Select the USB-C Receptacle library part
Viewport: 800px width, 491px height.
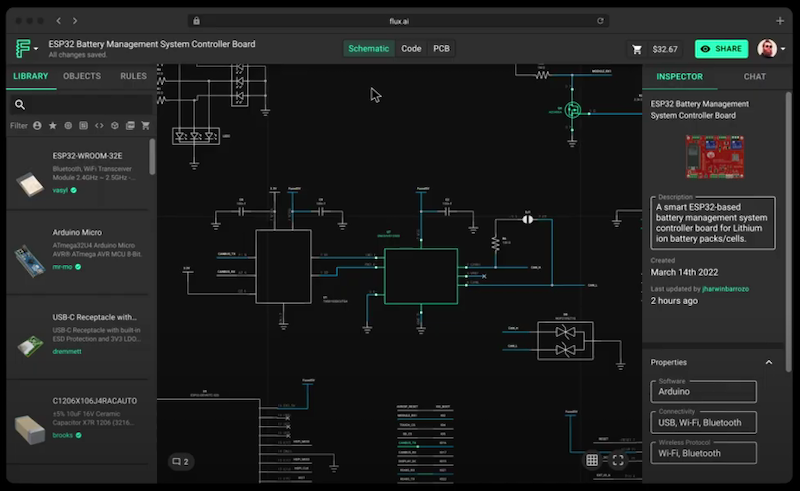pyautogui.click(x=78, y=337)
